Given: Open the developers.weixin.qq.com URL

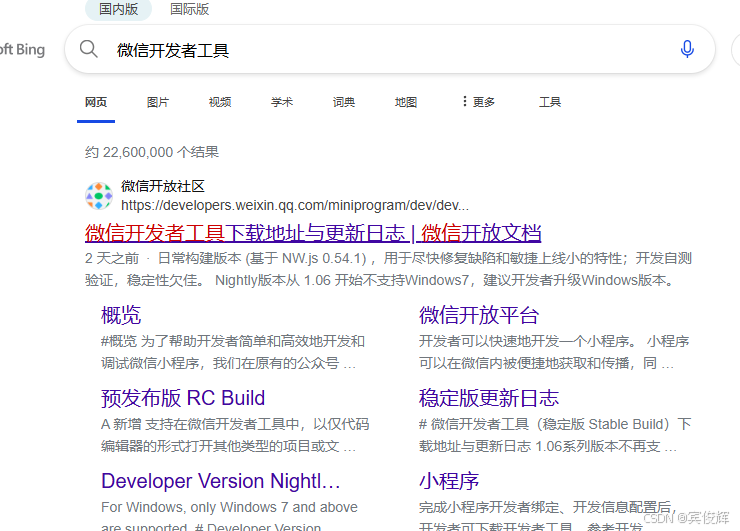Looking at the screenshot, I should [x=295, y=205].
